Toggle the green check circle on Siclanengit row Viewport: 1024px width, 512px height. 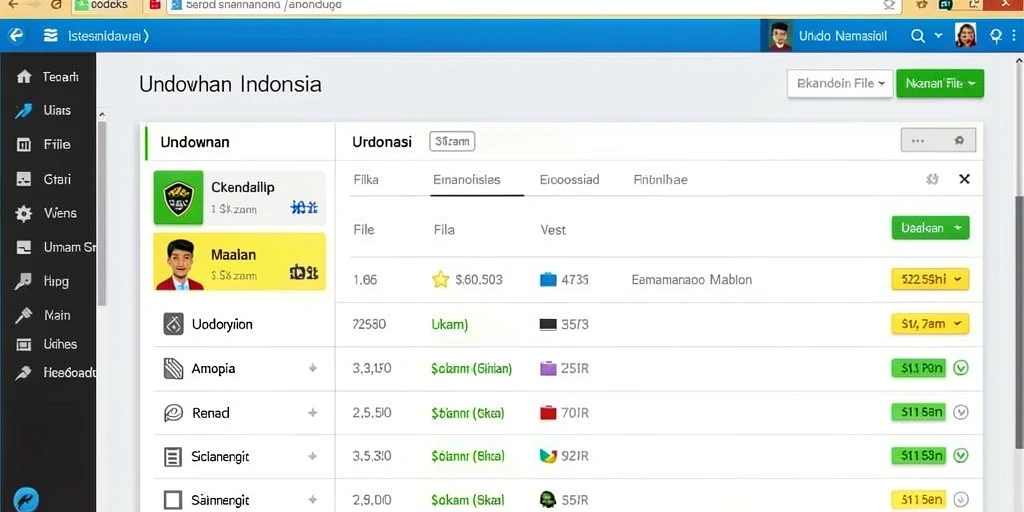960,456
